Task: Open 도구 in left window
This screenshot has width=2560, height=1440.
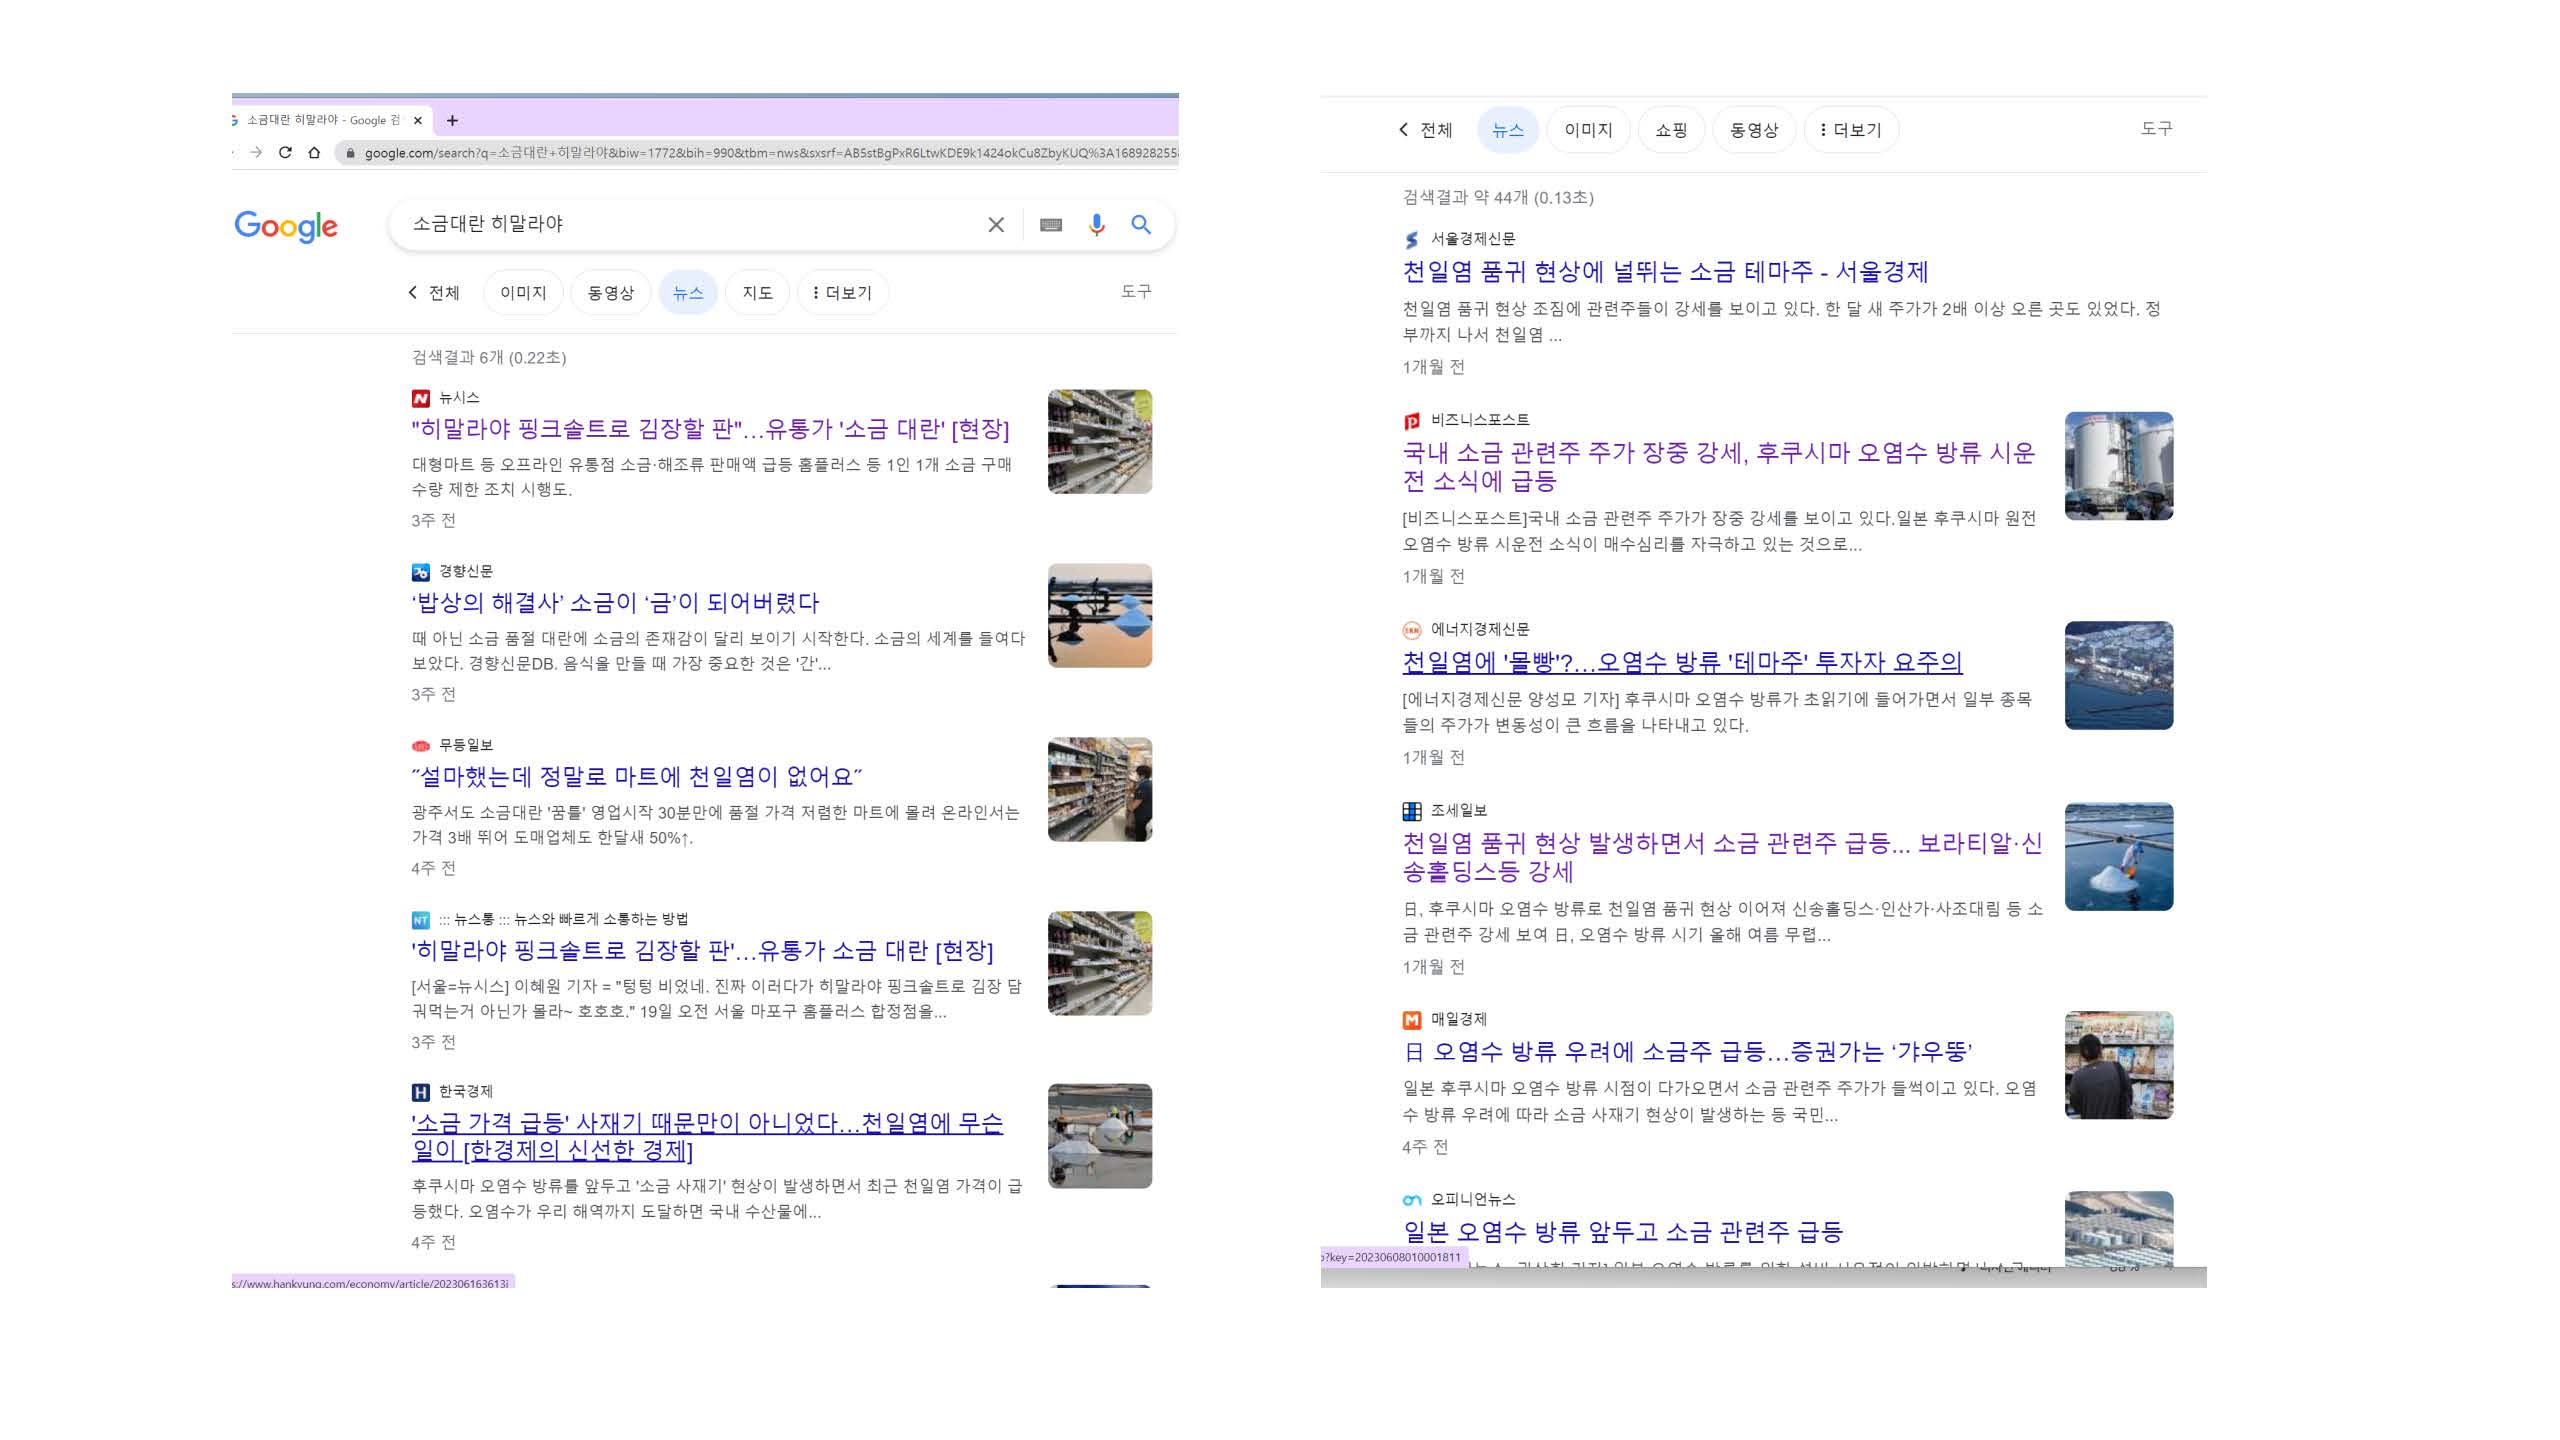Action: pyautogui.click(x=1136, y=291)
